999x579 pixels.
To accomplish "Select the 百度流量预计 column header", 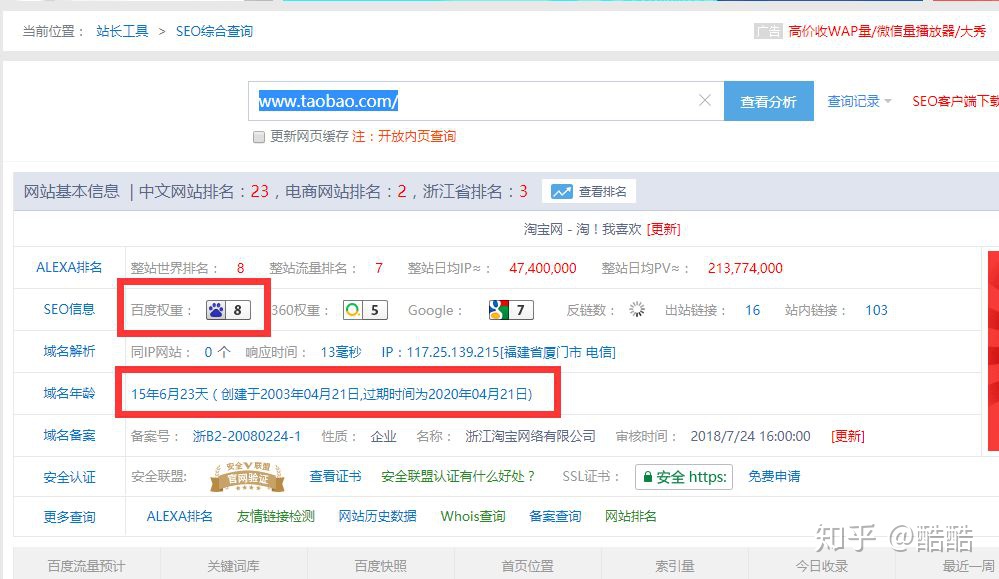I will tap(87, 566).
